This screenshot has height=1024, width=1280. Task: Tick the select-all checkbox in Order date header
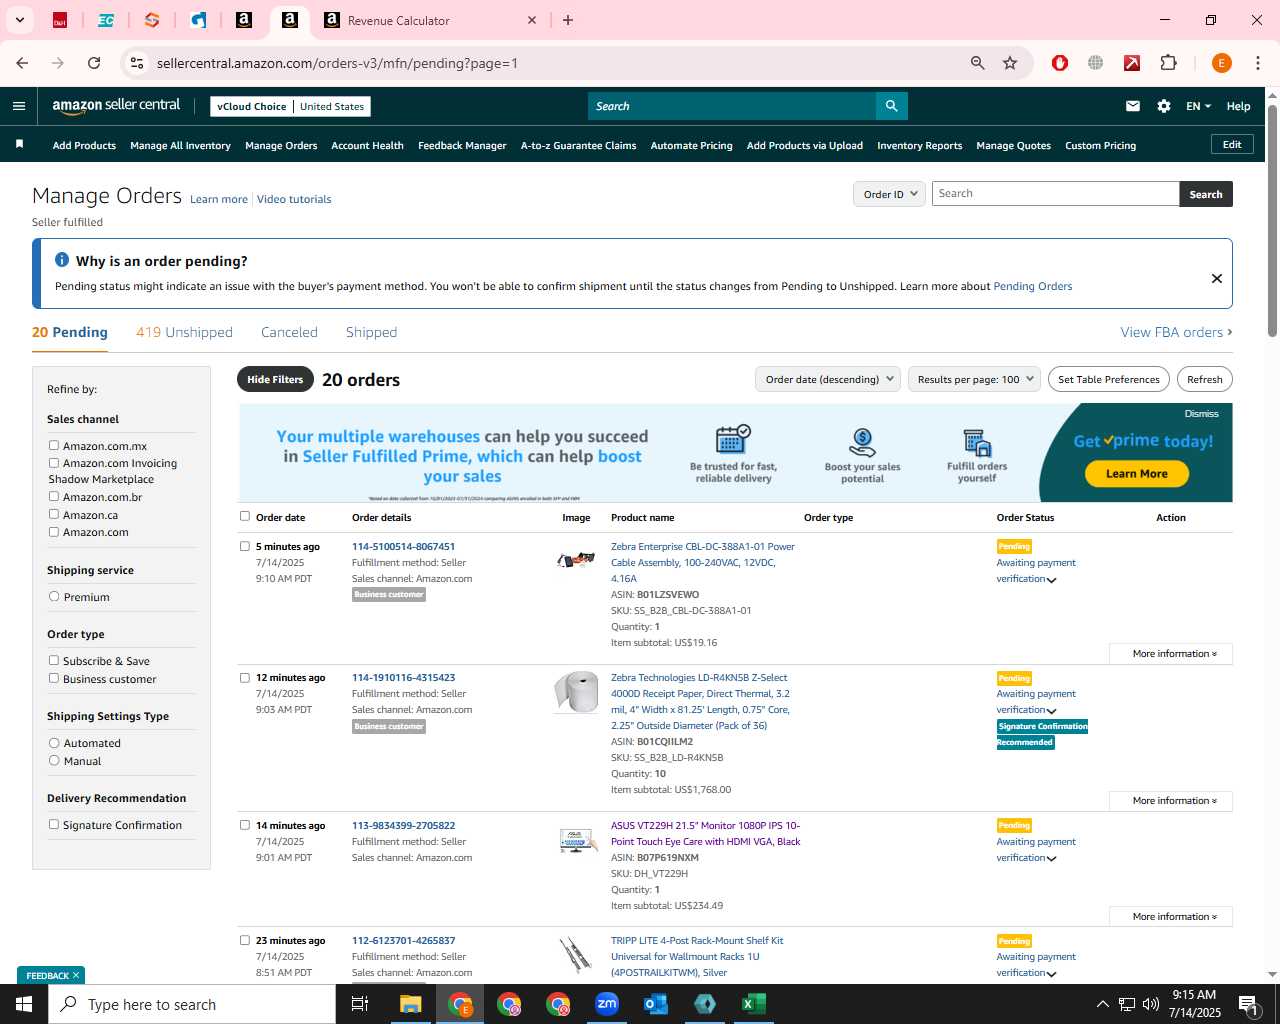245,517
